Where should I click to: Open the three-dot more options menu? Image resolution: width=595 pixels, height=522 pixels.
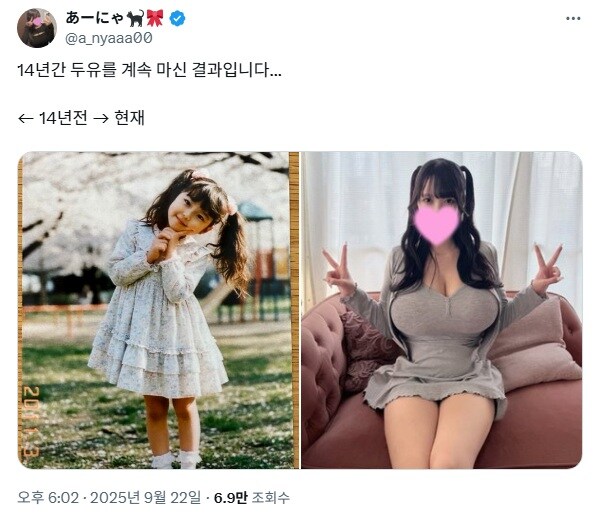(573, 19)
